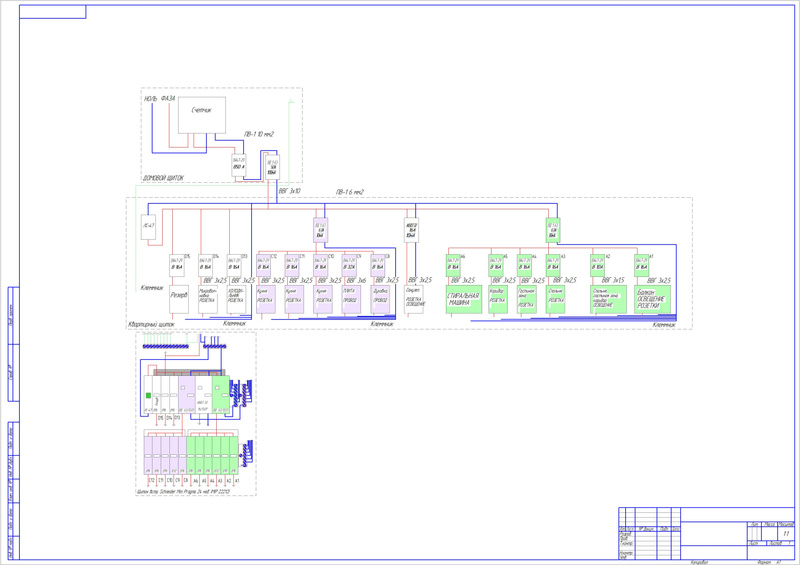Select the ПВ-1 10 мм2 annotation
This screenshot has width=800, height=565.
point(259,134)
